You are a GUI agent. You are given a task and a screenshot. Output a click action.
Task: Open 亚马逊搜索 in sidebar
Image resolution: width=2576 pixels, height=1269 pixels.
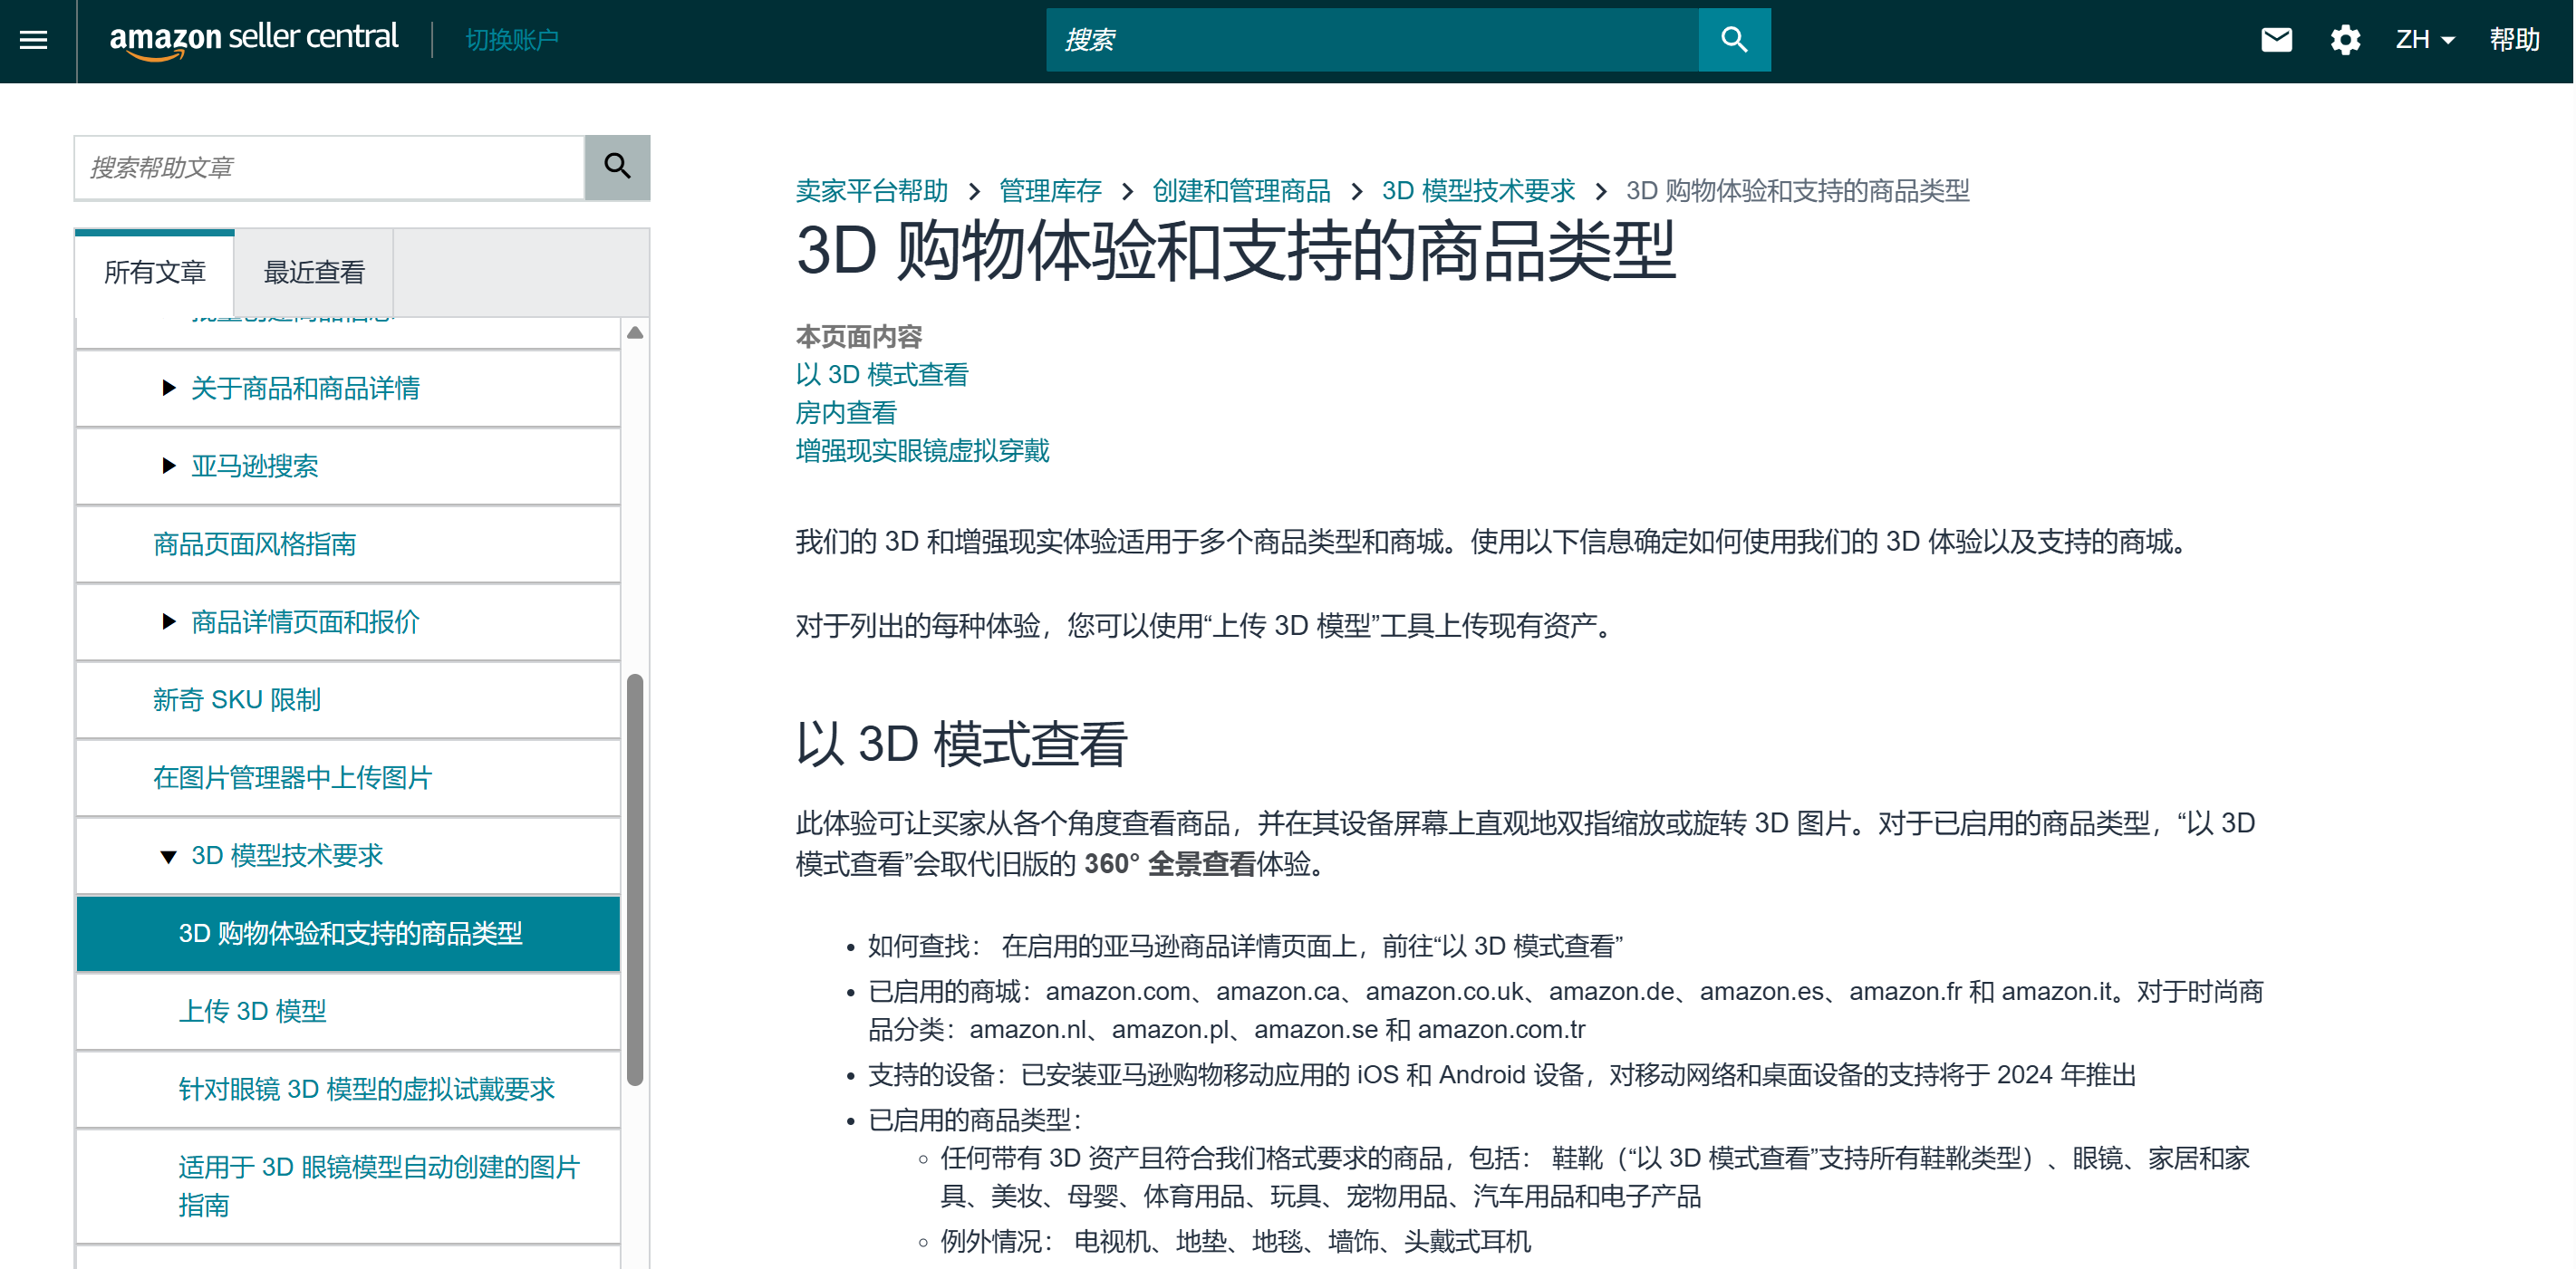(x=254, y=466)
